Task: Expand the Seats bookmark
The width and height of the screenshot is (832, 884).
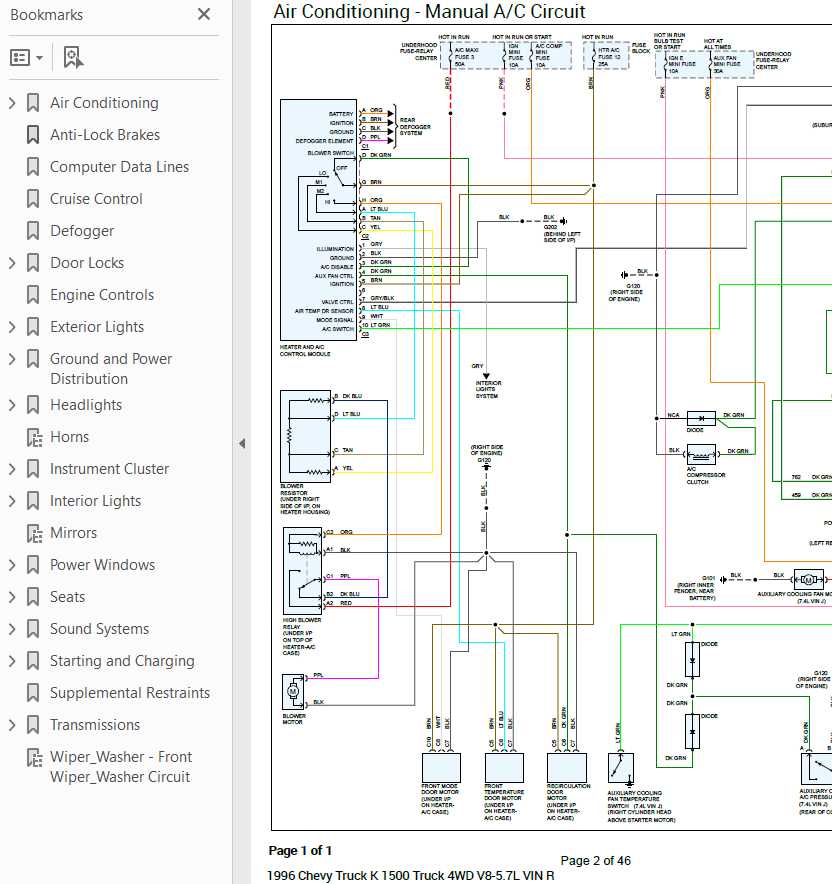Action: pos(12,596)
